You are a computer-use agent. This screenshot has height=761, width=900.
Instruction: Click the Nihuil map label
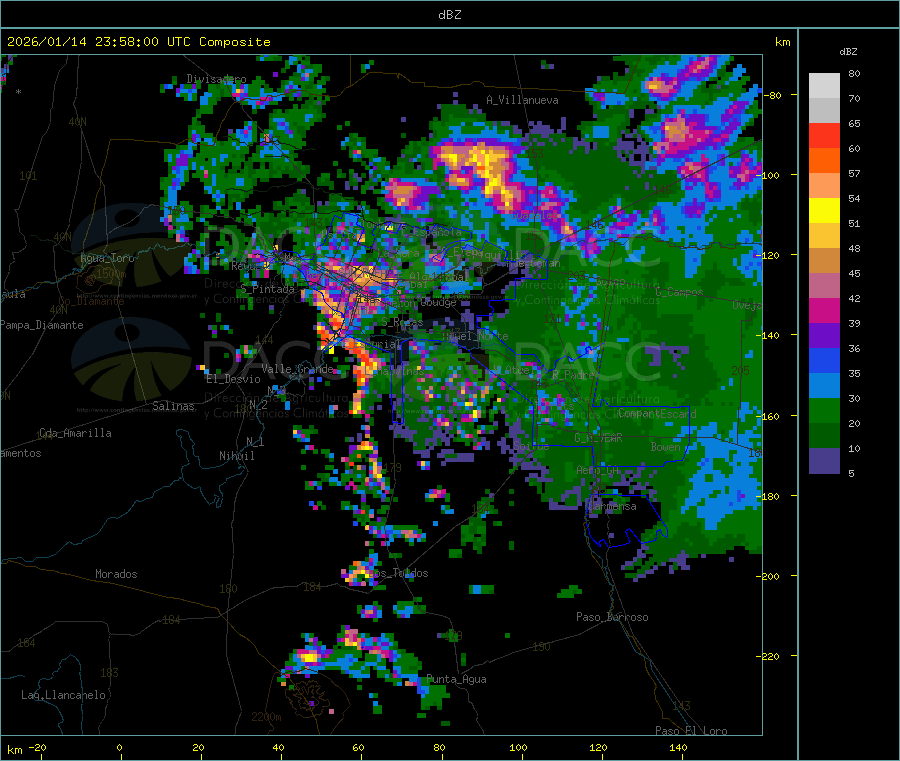click(236, 456)
